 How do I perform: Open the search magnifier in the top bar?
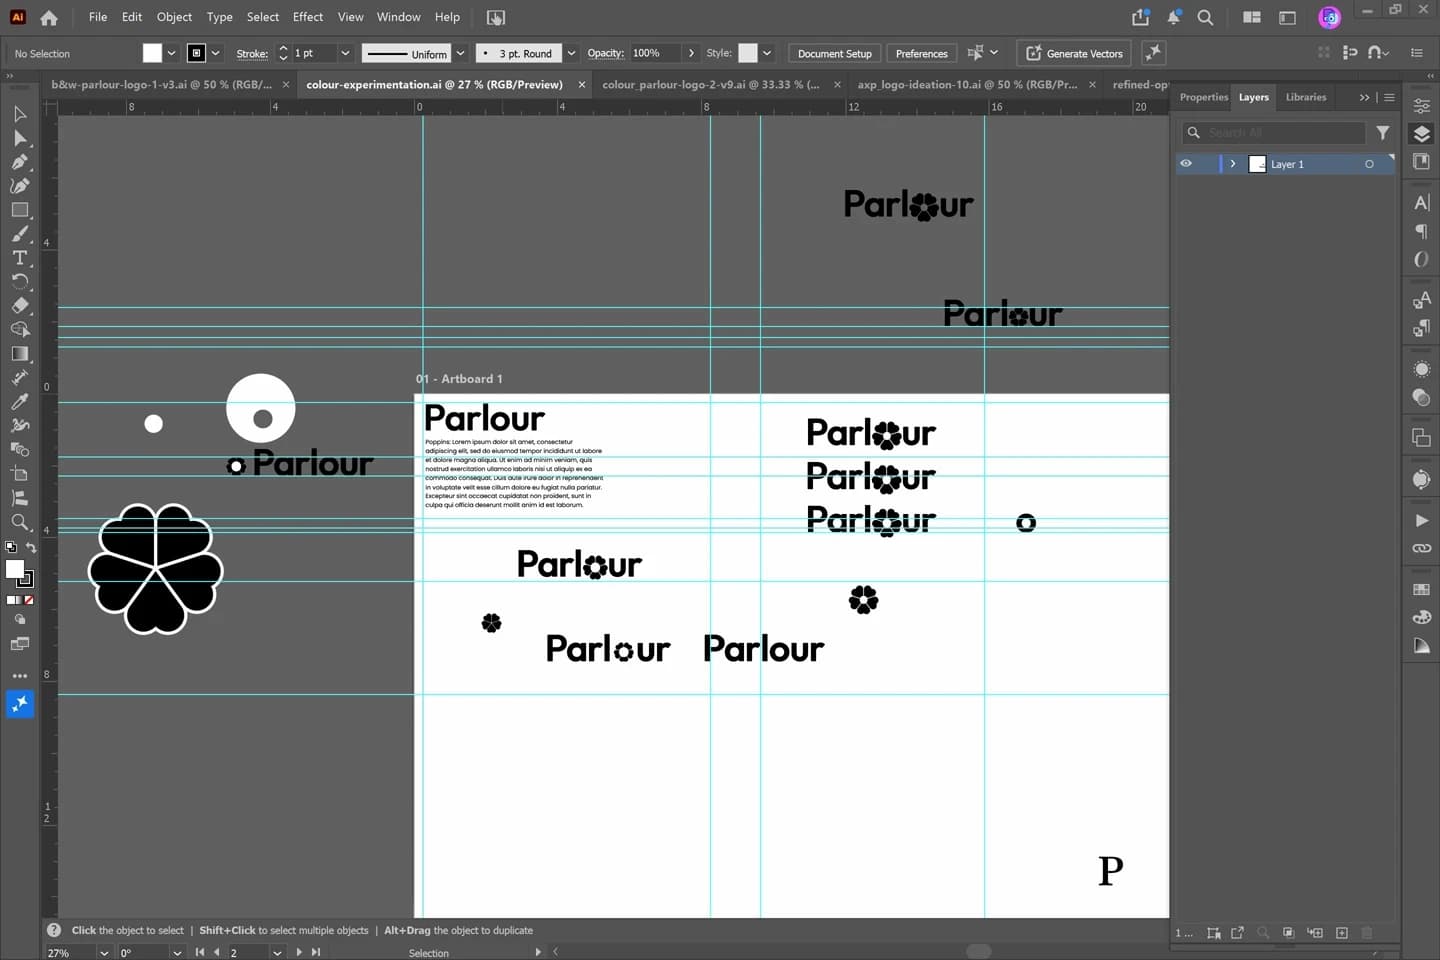pyautogui.click(x=1205, y=17)
